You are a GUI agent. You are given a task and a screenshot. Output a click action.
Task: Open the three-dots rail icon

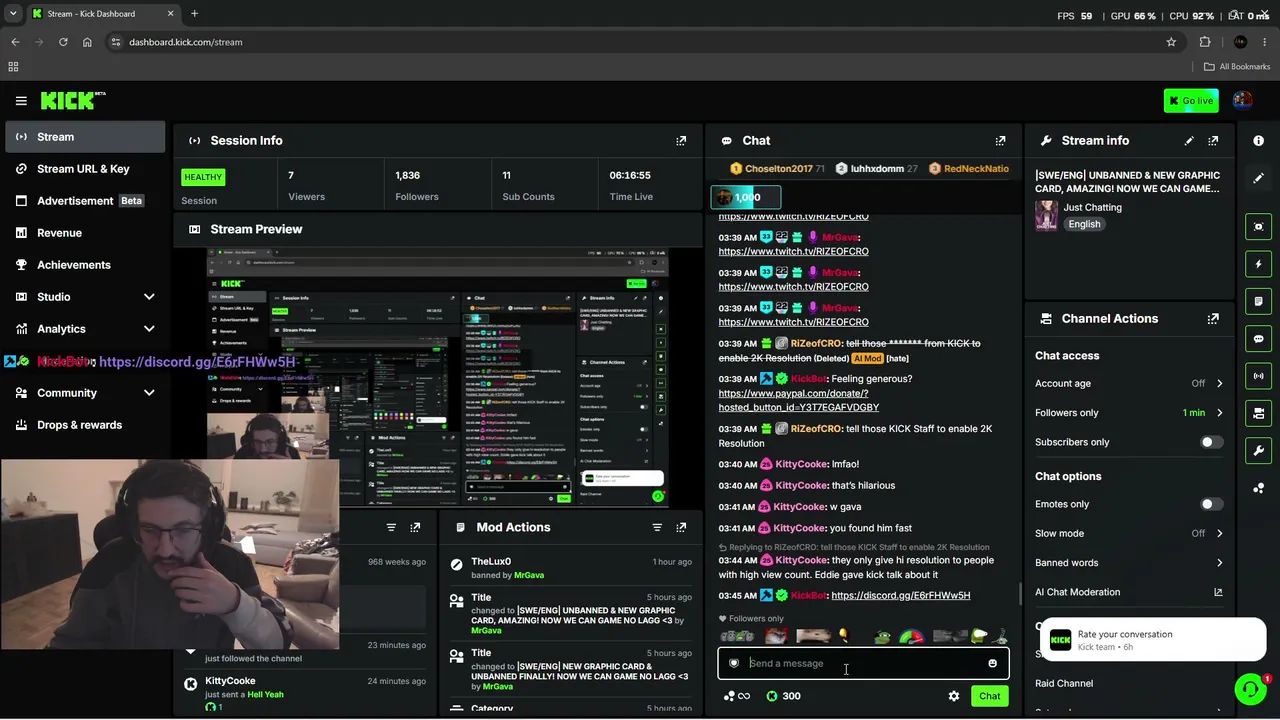point(1259,488)
